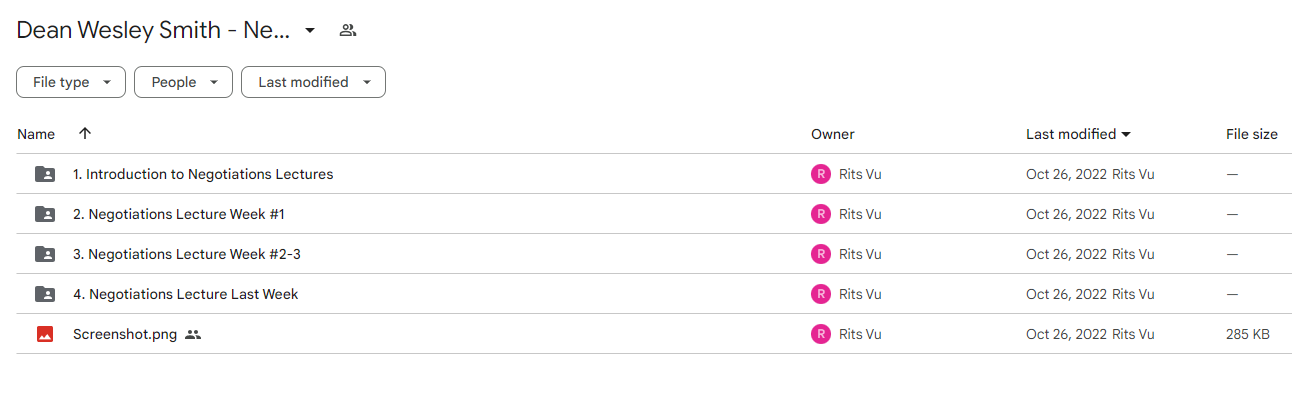Open the folder title dropdown arrow

coord(310,30)
